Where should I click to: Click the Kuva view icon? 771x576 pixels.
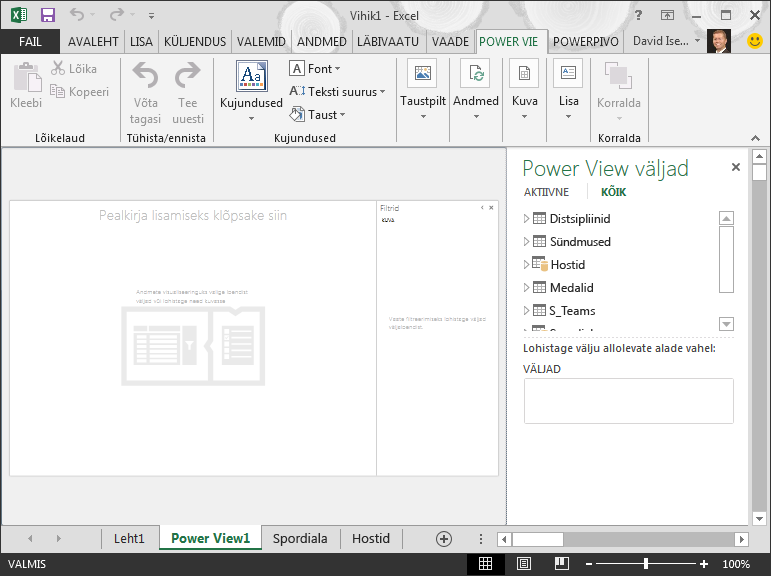point(524,73)
